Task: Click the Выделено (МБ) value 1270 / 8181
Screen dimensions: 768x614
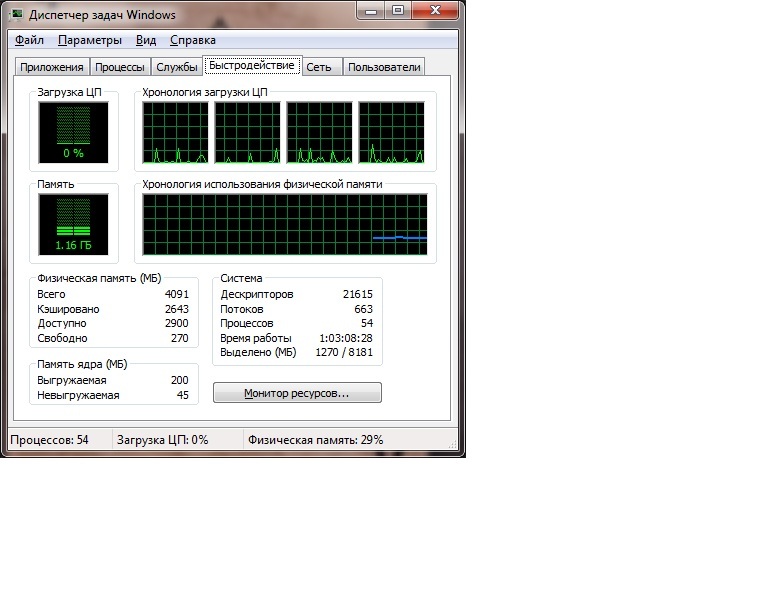Action: click(344, 352)
